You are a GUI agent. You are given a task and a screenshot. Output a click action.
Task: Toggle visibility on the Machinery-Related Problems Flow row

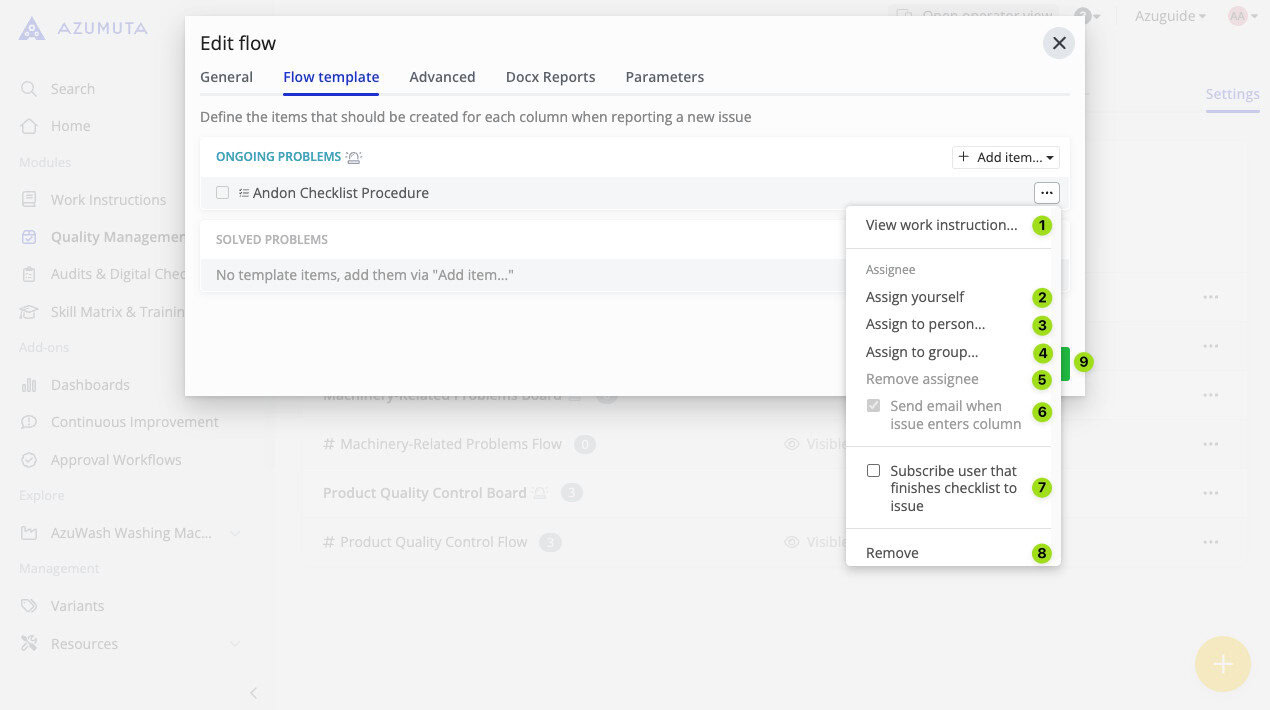coord(790,443)
